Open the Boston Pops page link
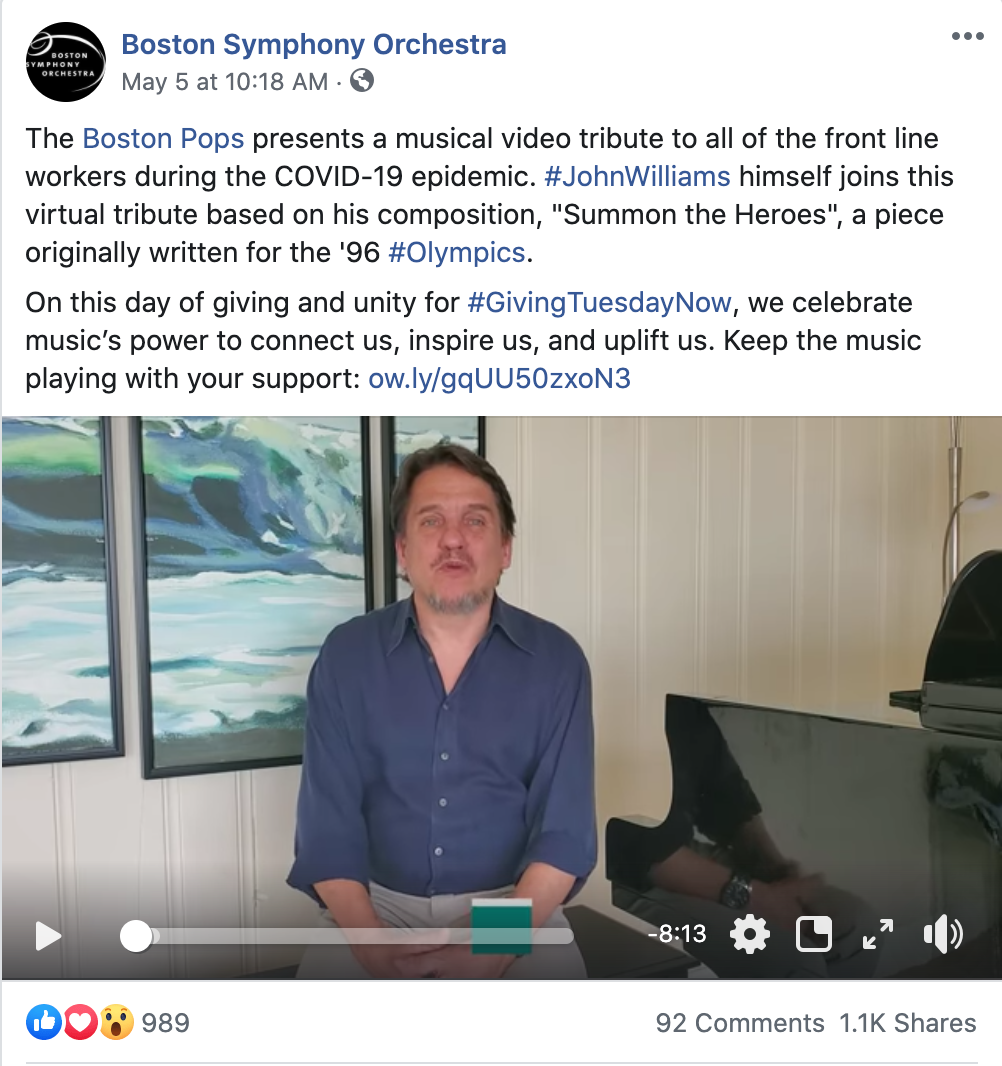 163,139
